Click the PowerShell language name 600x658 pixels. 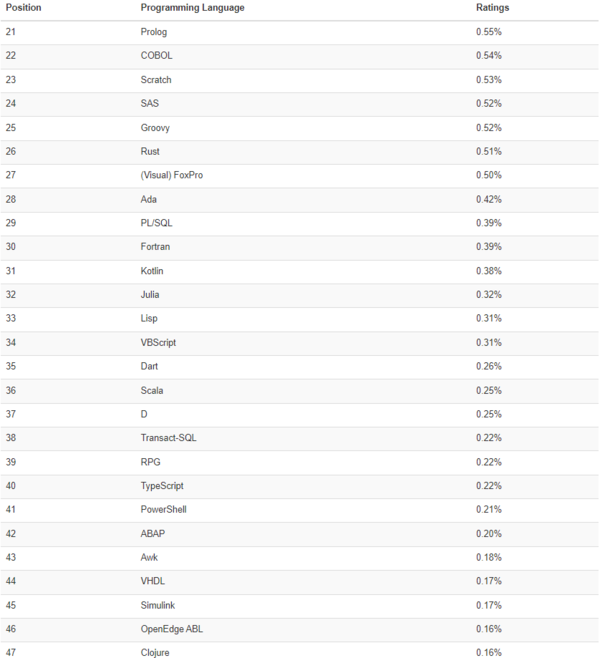(163, 510)
